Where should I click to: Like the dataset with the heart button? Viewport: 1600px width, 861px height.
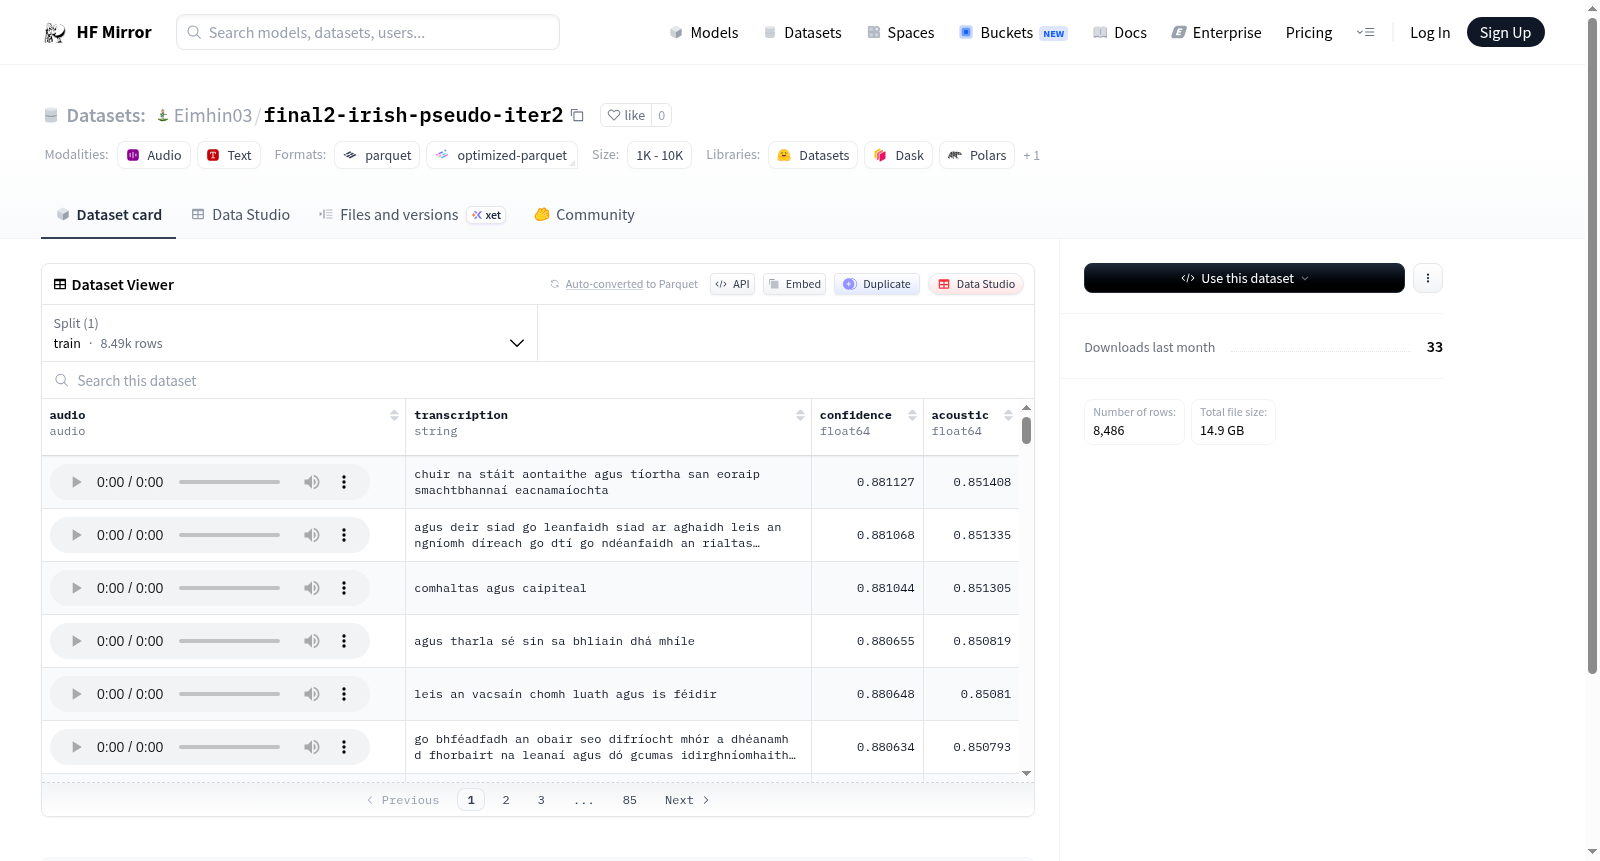[x=626, y=115]
